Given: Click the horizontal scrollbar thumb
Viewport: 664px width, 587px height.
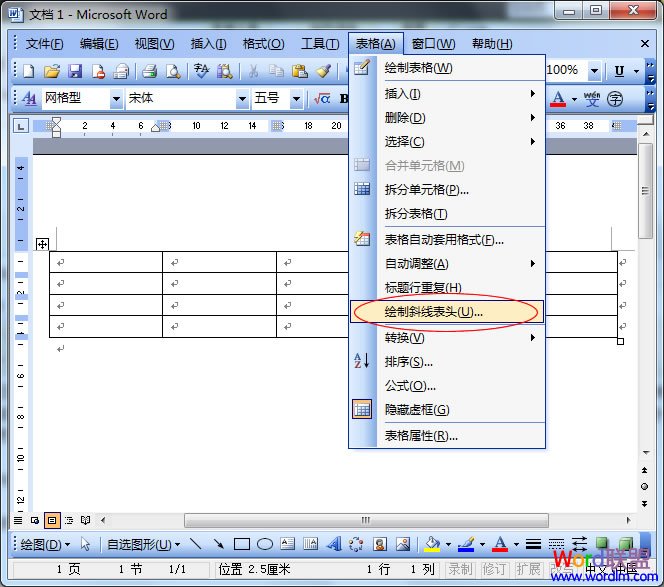Looking at the screenshot, I should [x=366, y=520].
